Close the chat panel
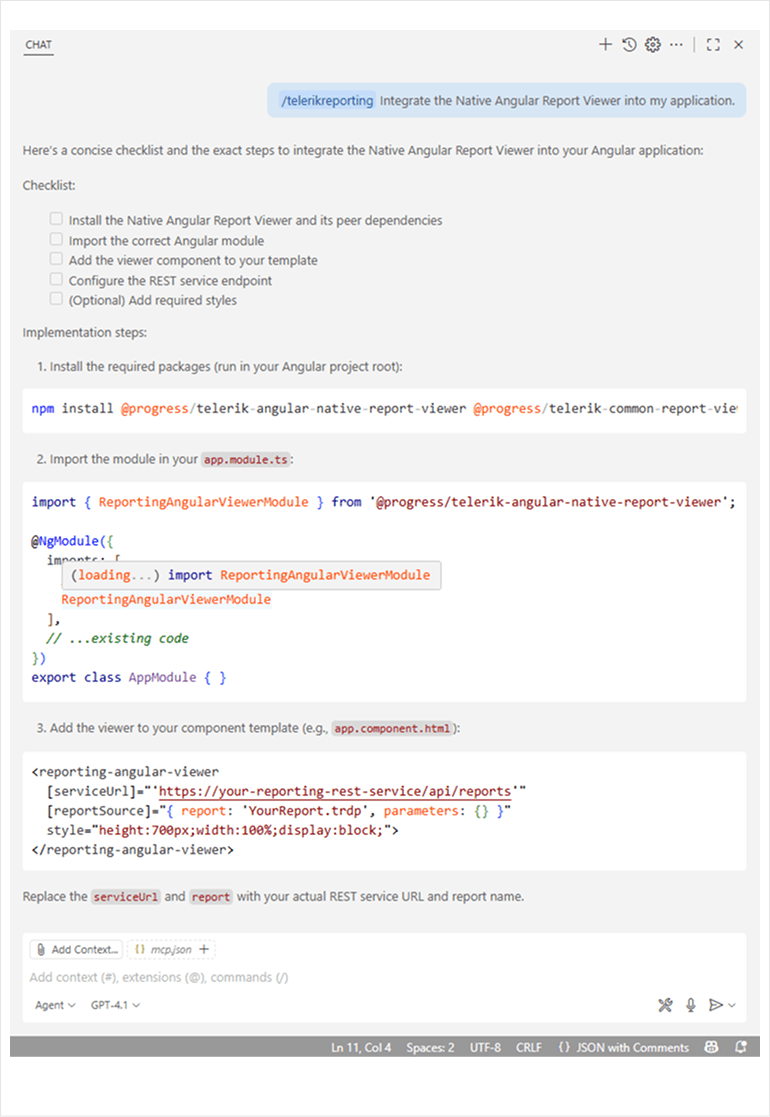770x1117 pixels. click(x=739, y=45)
